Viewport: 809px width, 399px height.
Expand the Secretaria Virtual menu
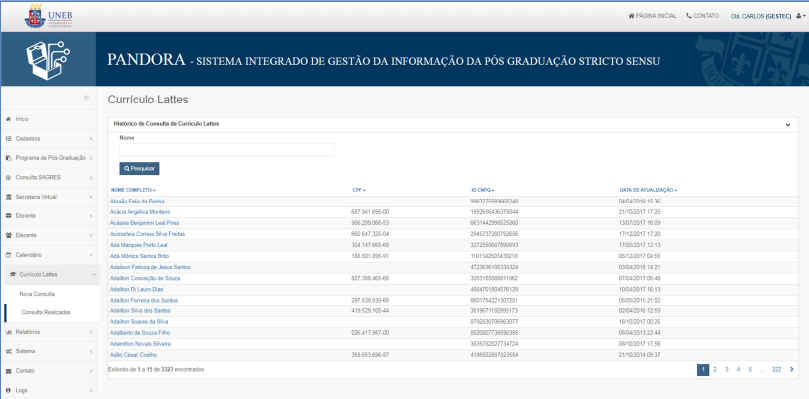coord(91,197)
